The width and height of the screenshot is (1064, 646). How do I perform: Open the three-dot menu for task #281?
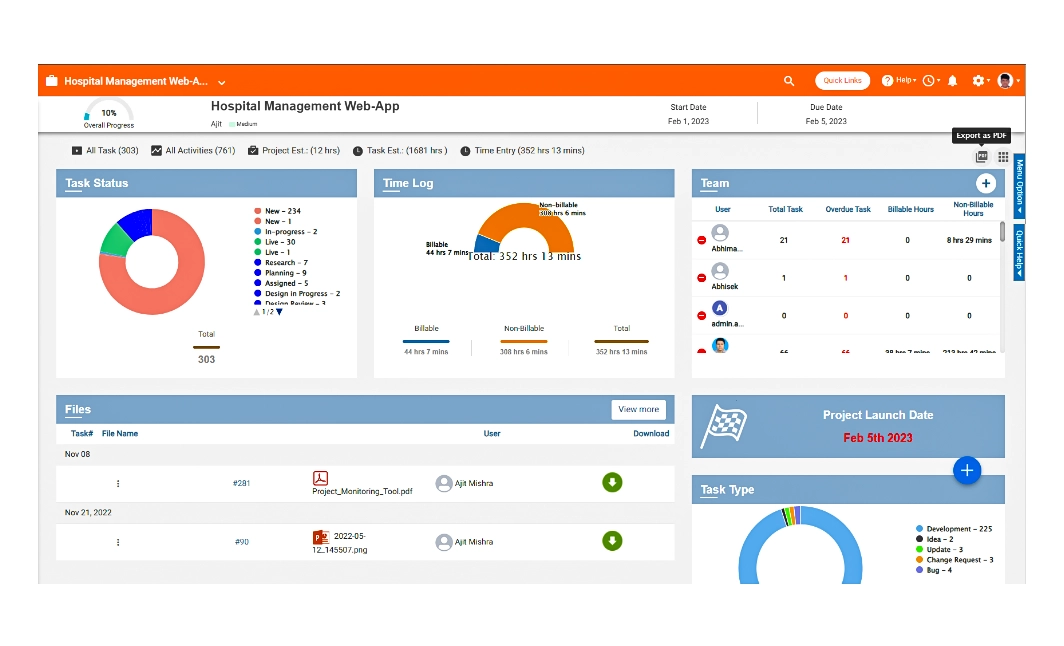(x=118, y=484)
